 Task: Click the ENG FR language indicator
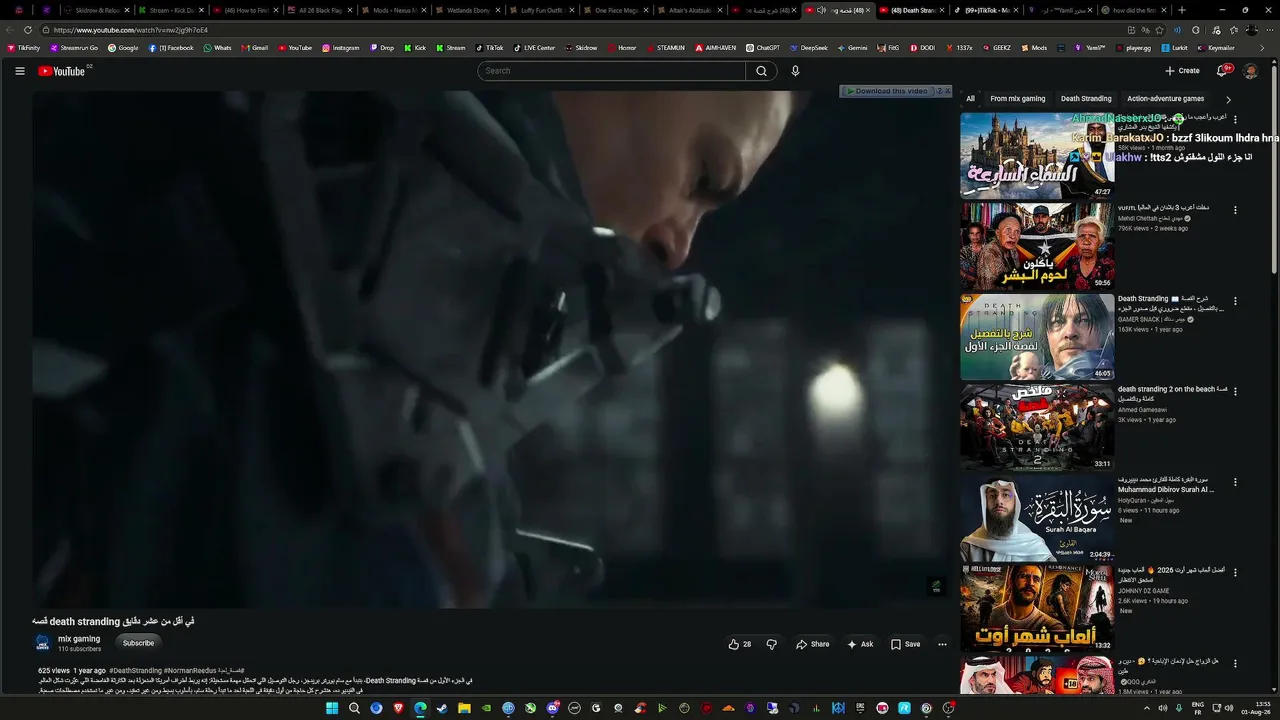(1198, 708)
